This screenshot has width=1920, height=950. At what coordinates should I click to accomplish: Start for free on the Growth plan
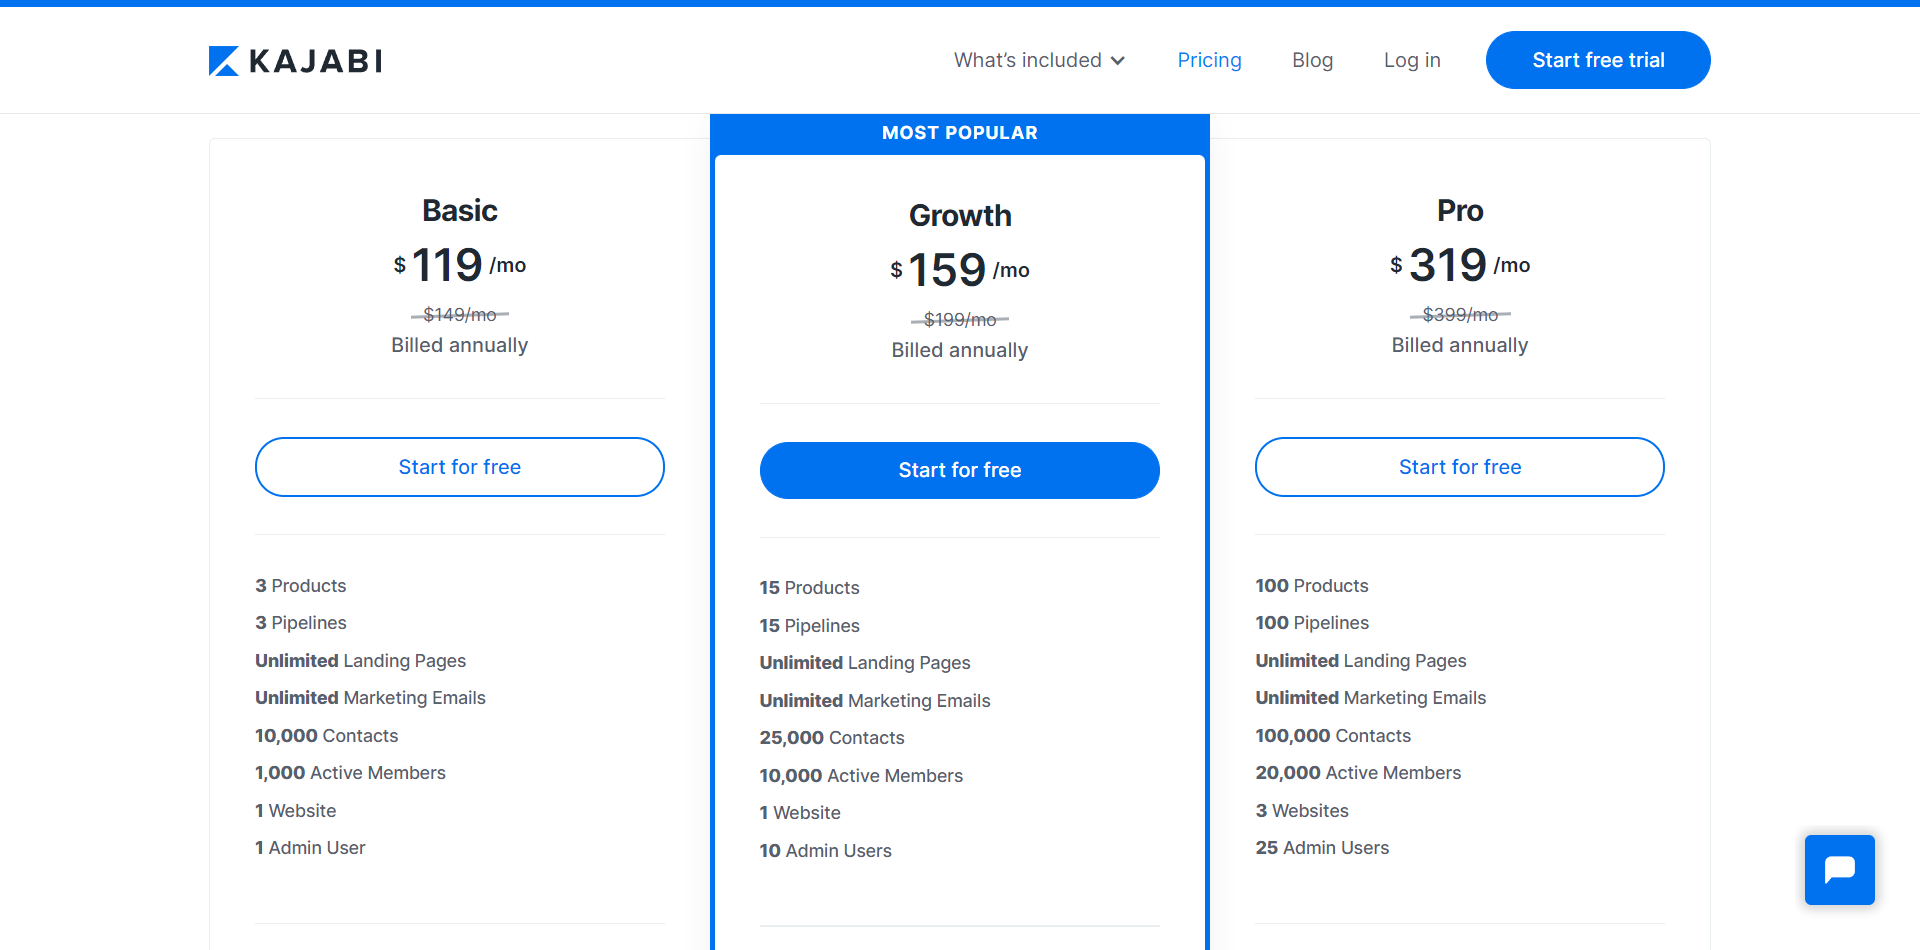(960, 470)
